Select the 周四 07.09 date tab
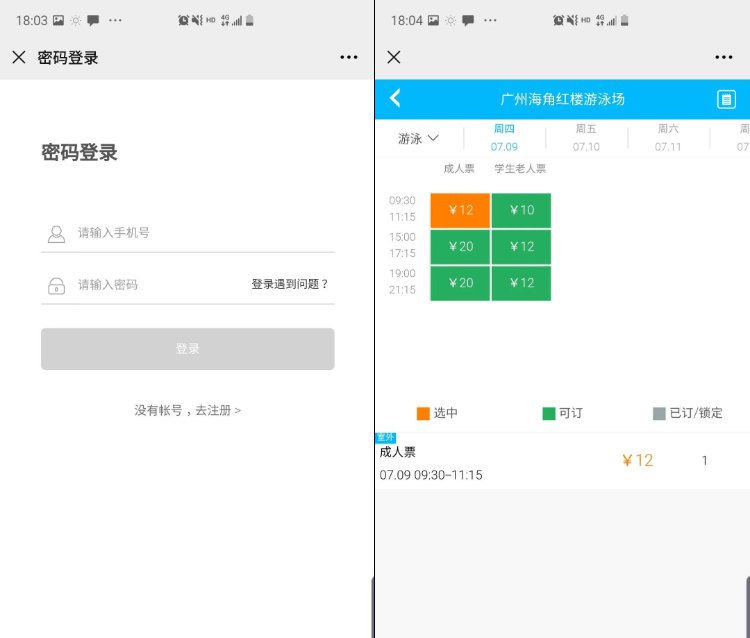Viewport: 750px width, 638px height. (504, 138)
